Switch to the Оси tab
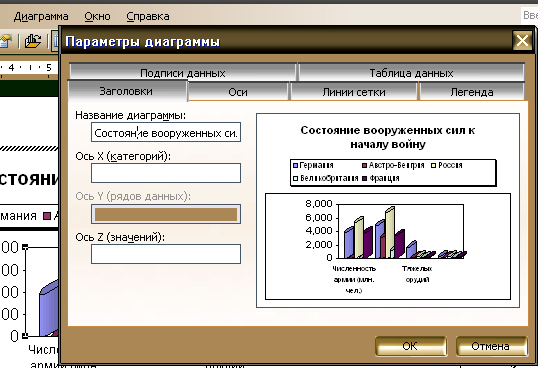Screen dimensions: 538x368 pos(238,92)
